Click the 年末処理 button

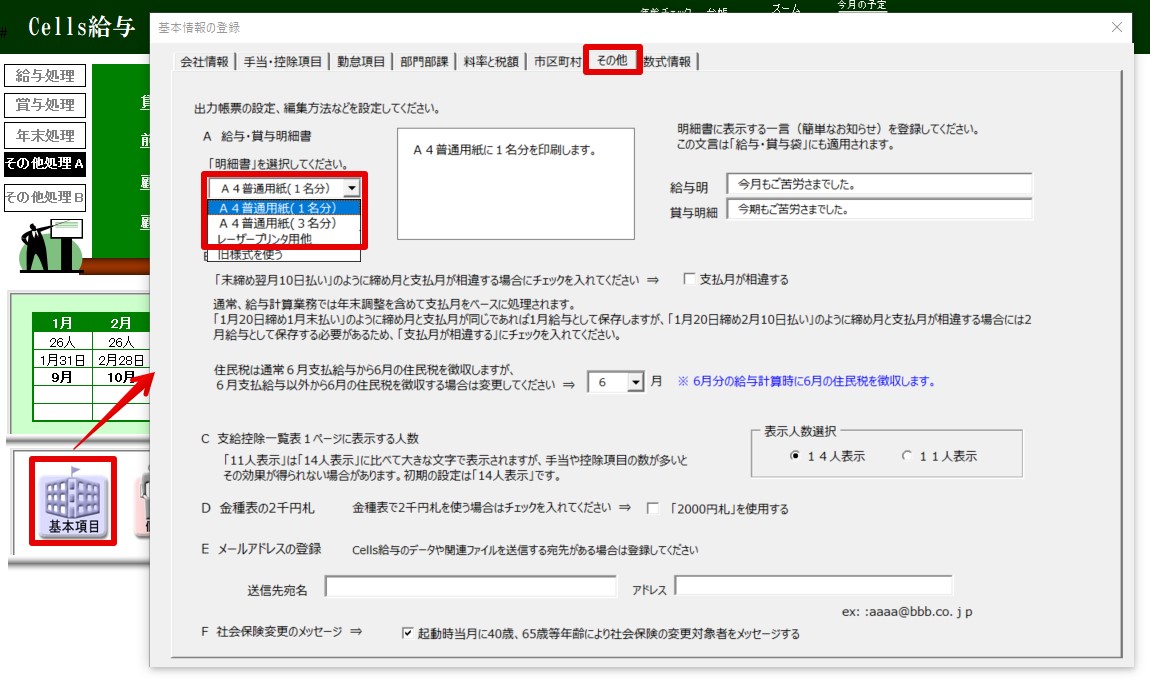(x=45, y=135)
